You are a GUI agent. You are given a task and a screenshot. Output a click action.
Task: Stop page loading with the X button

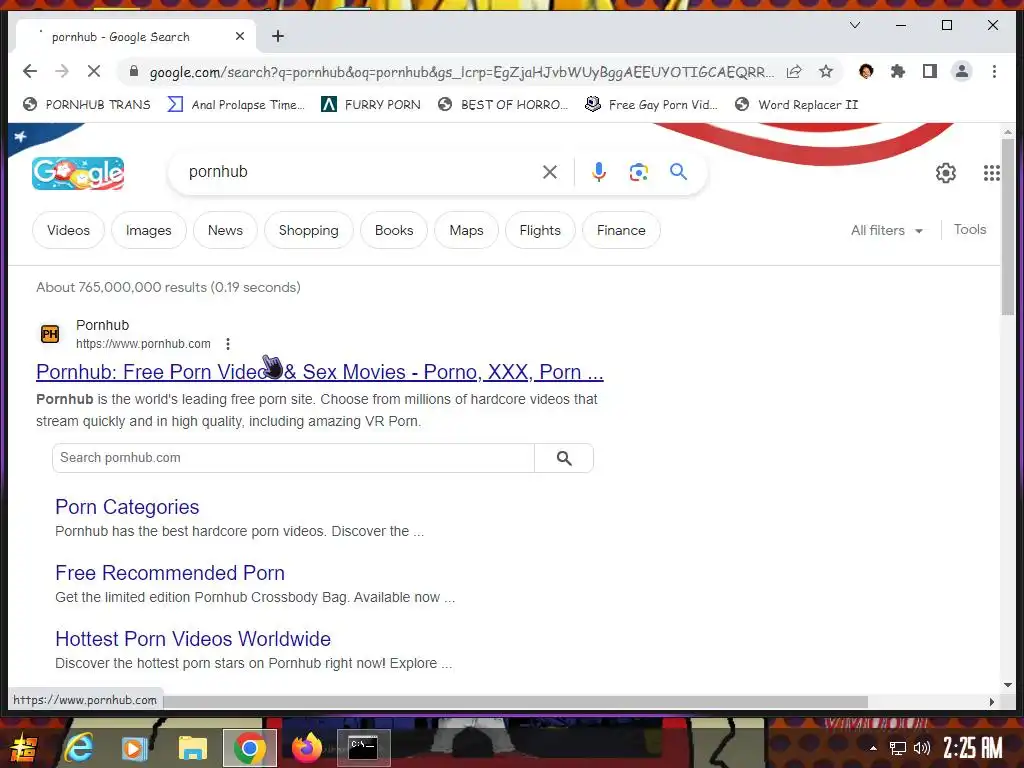click(x=94, y=71)
